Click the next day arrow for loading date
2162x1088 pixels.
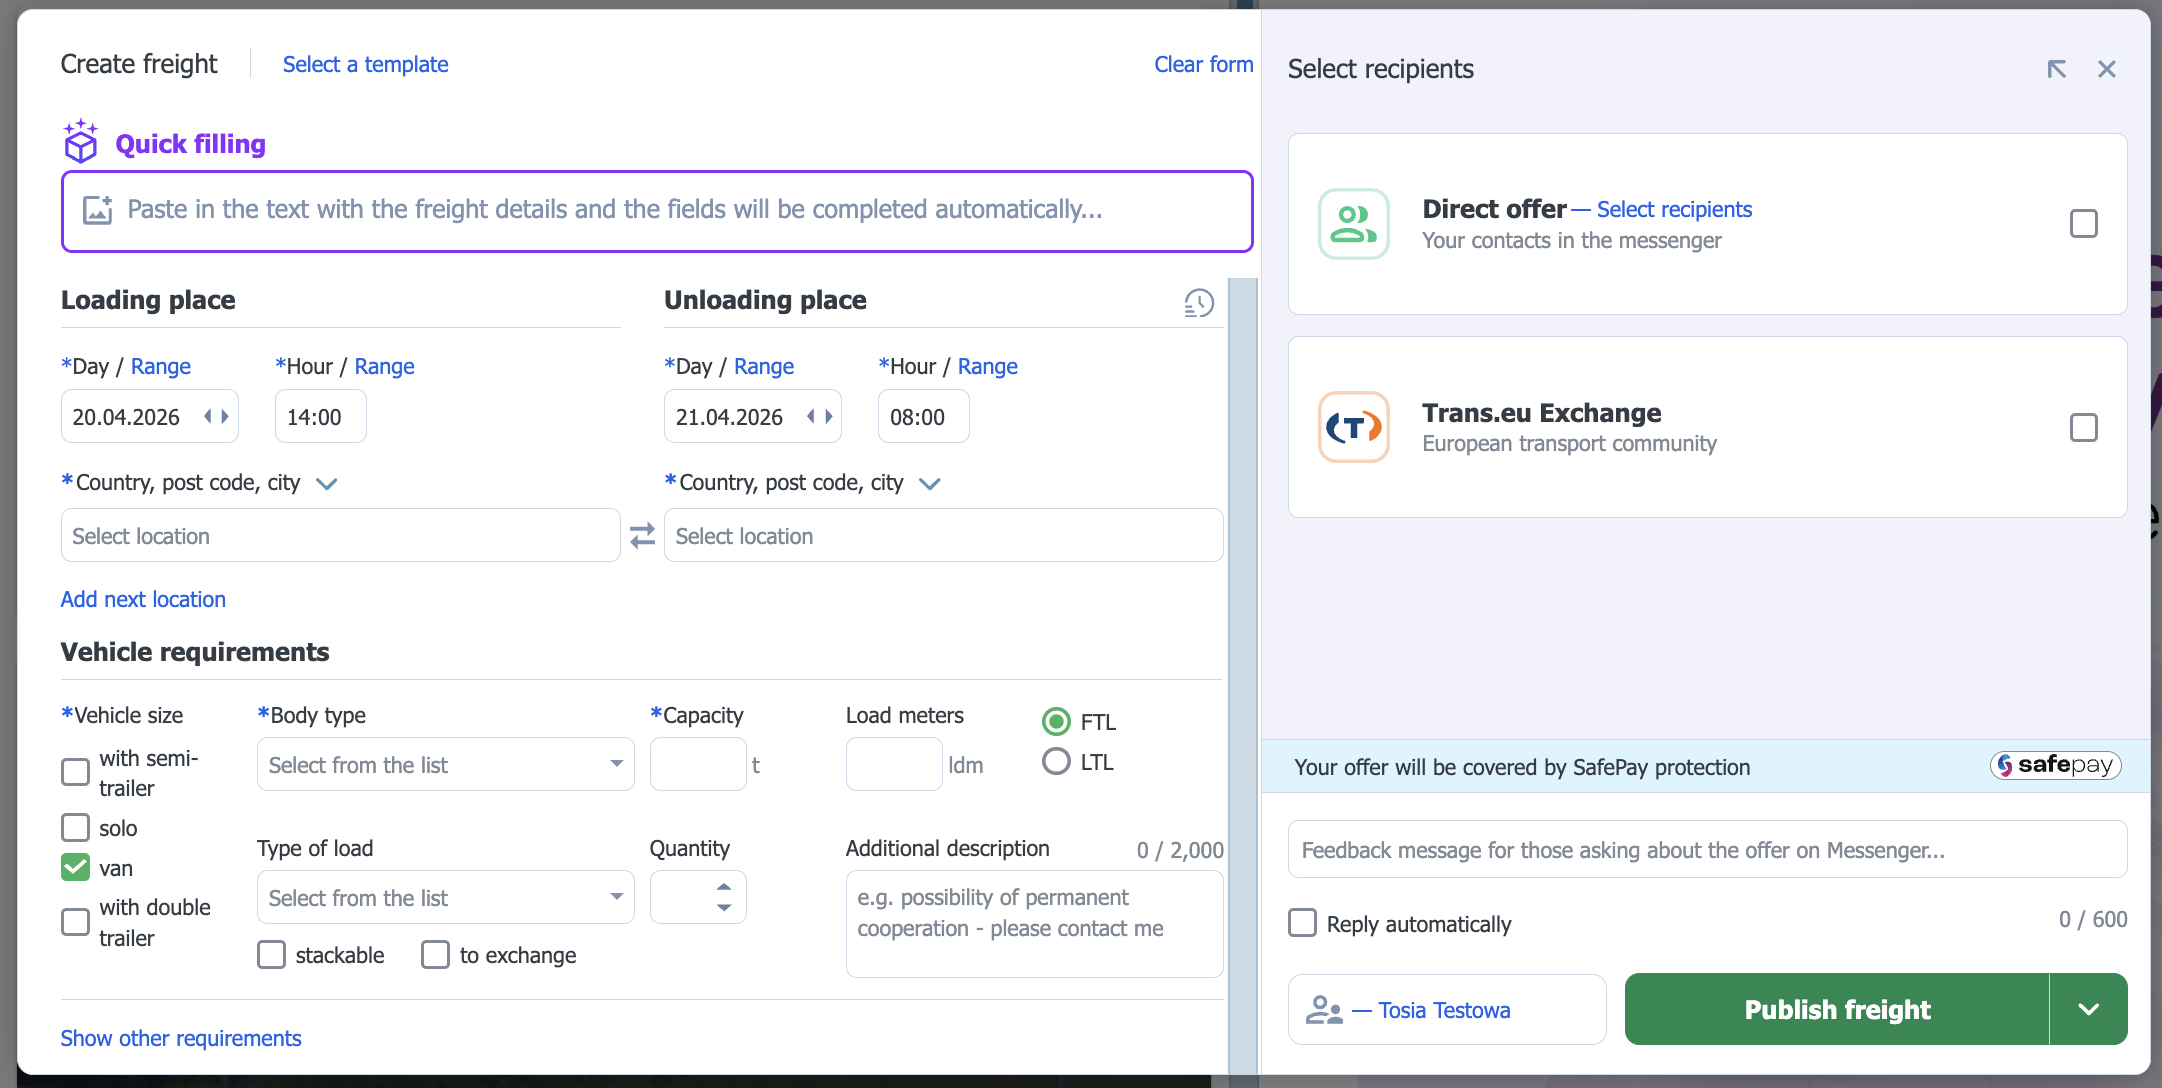[225, 417]
